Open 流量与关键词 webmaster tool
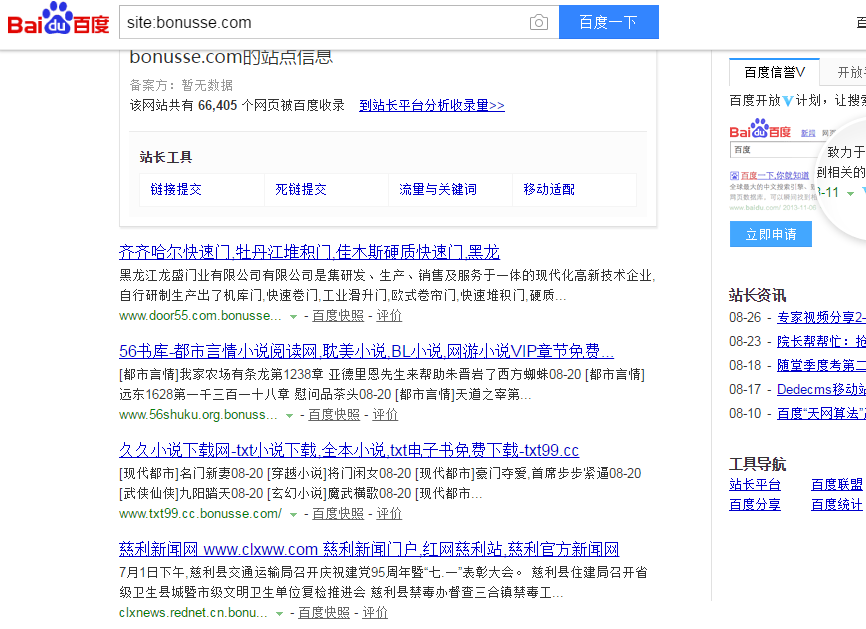 (438, 189)
